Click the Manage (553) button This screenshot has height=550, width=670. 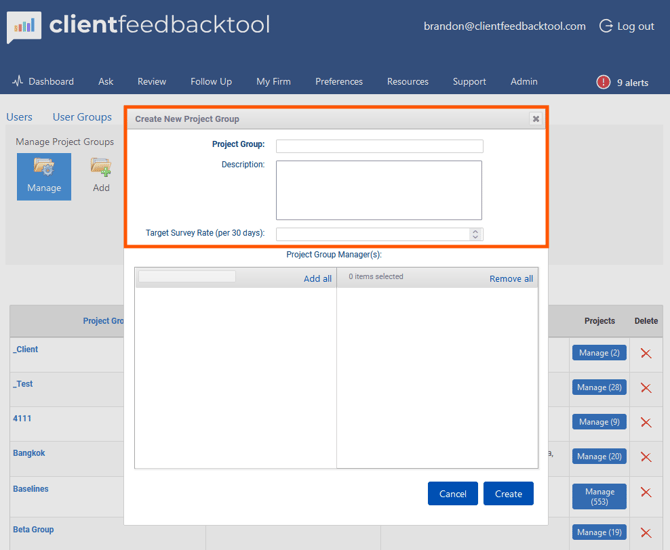(x=599, y=497)
